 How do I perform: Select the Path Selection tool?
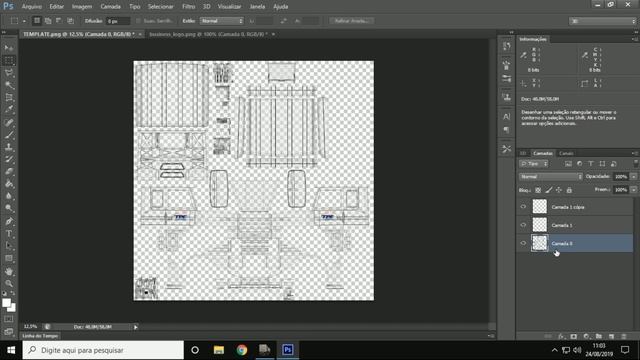[x=9, y=246]
